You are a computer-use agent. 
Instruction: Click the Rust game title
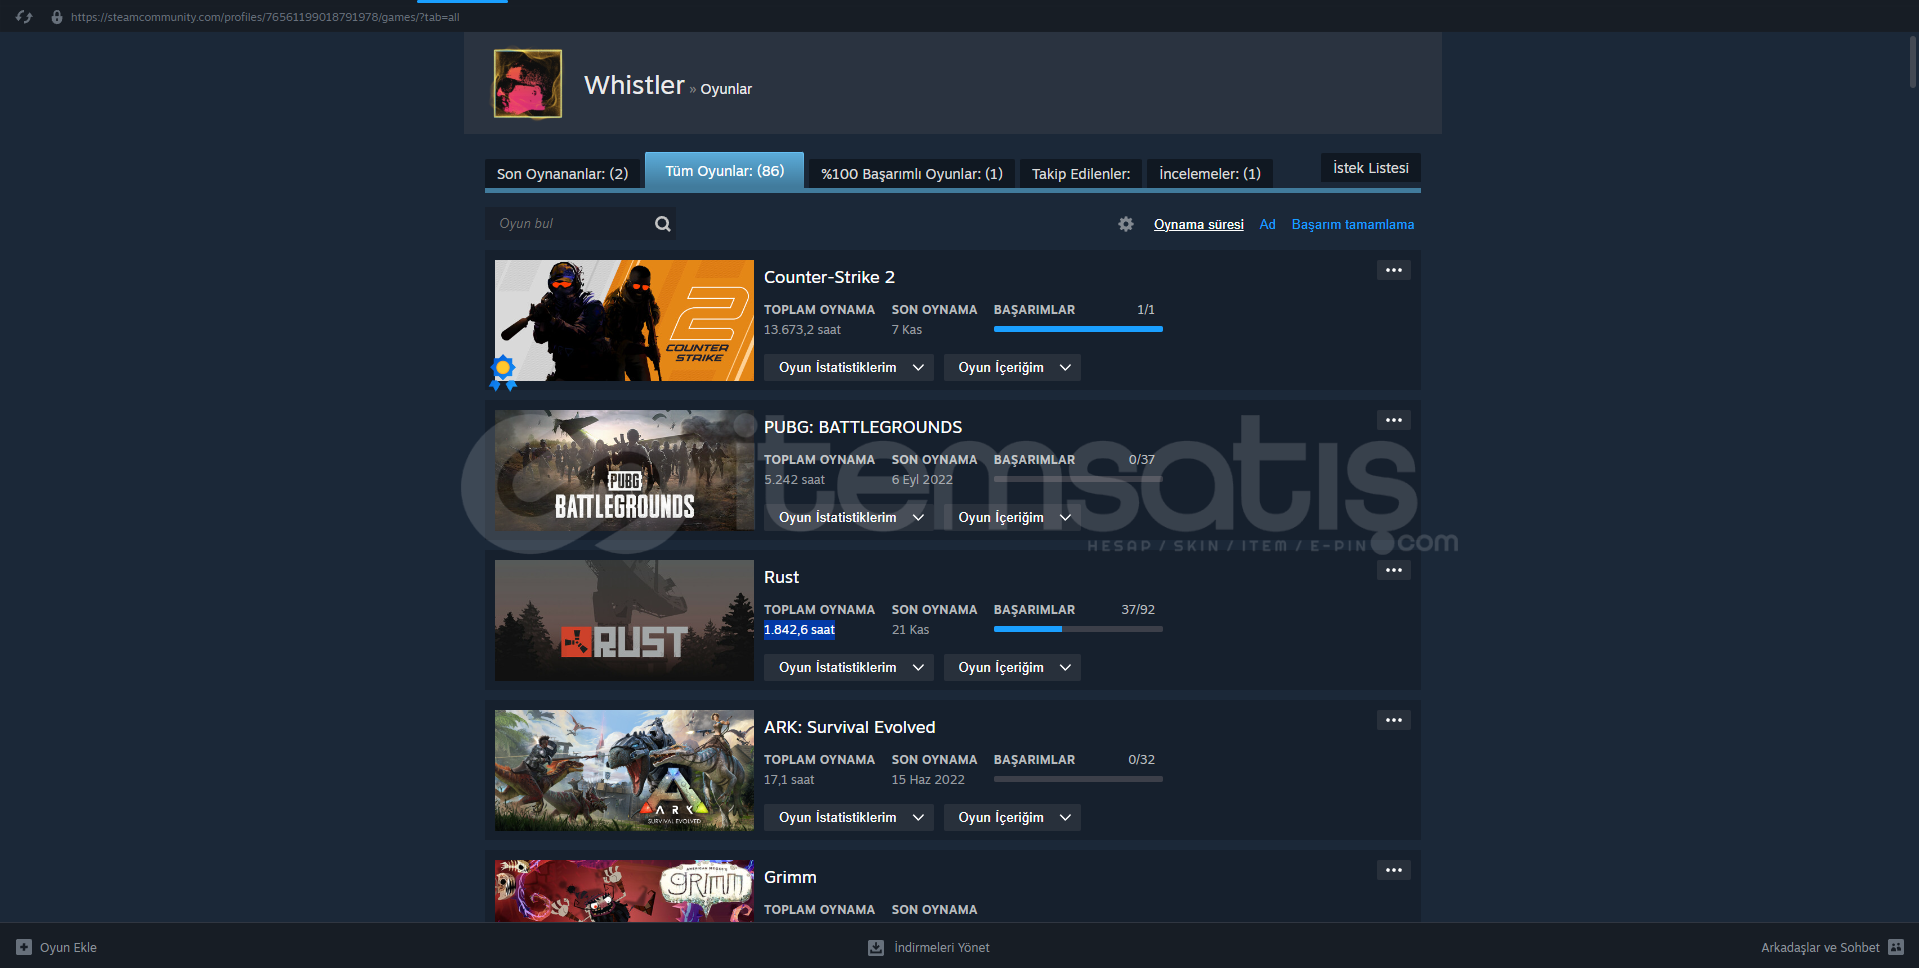781,577
